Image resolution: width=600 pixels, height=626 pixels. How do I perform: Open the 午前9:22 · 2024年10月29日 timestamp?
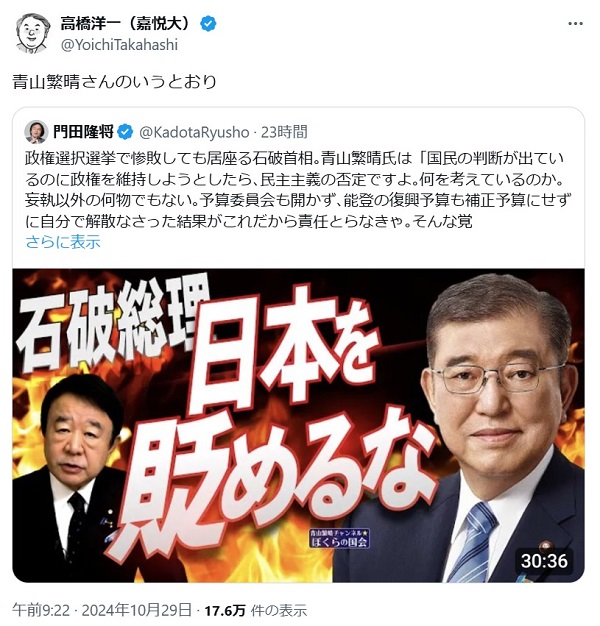(x=102, y=610)
